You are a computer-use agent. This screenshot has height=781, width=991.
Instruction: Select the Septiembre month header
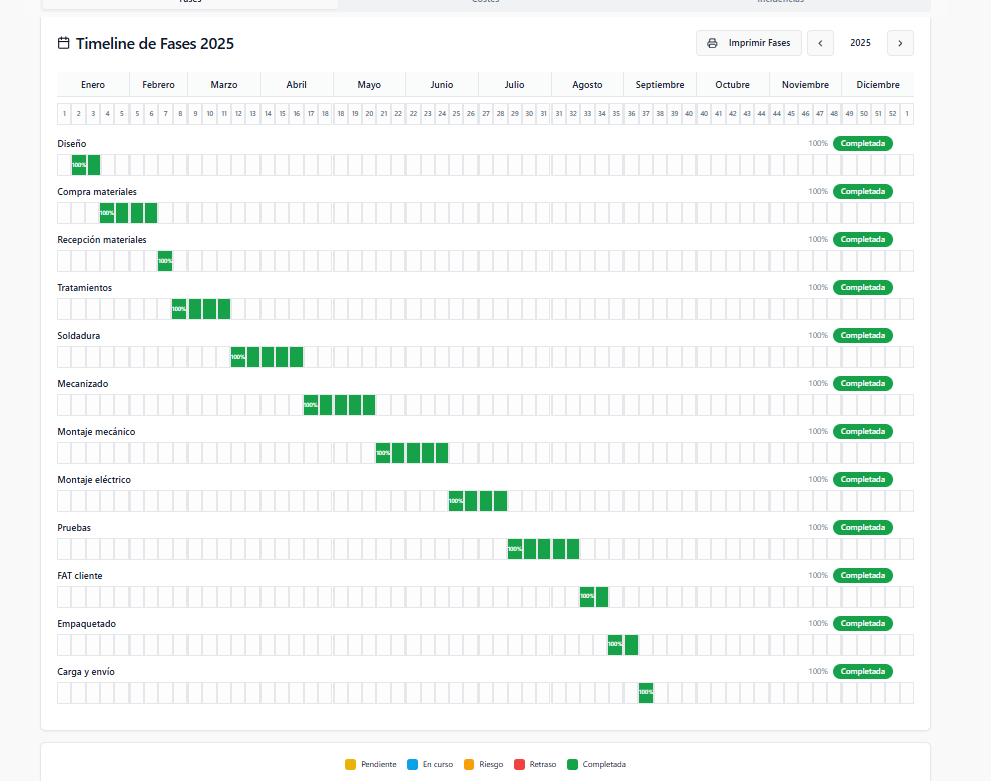coord(660,85)
